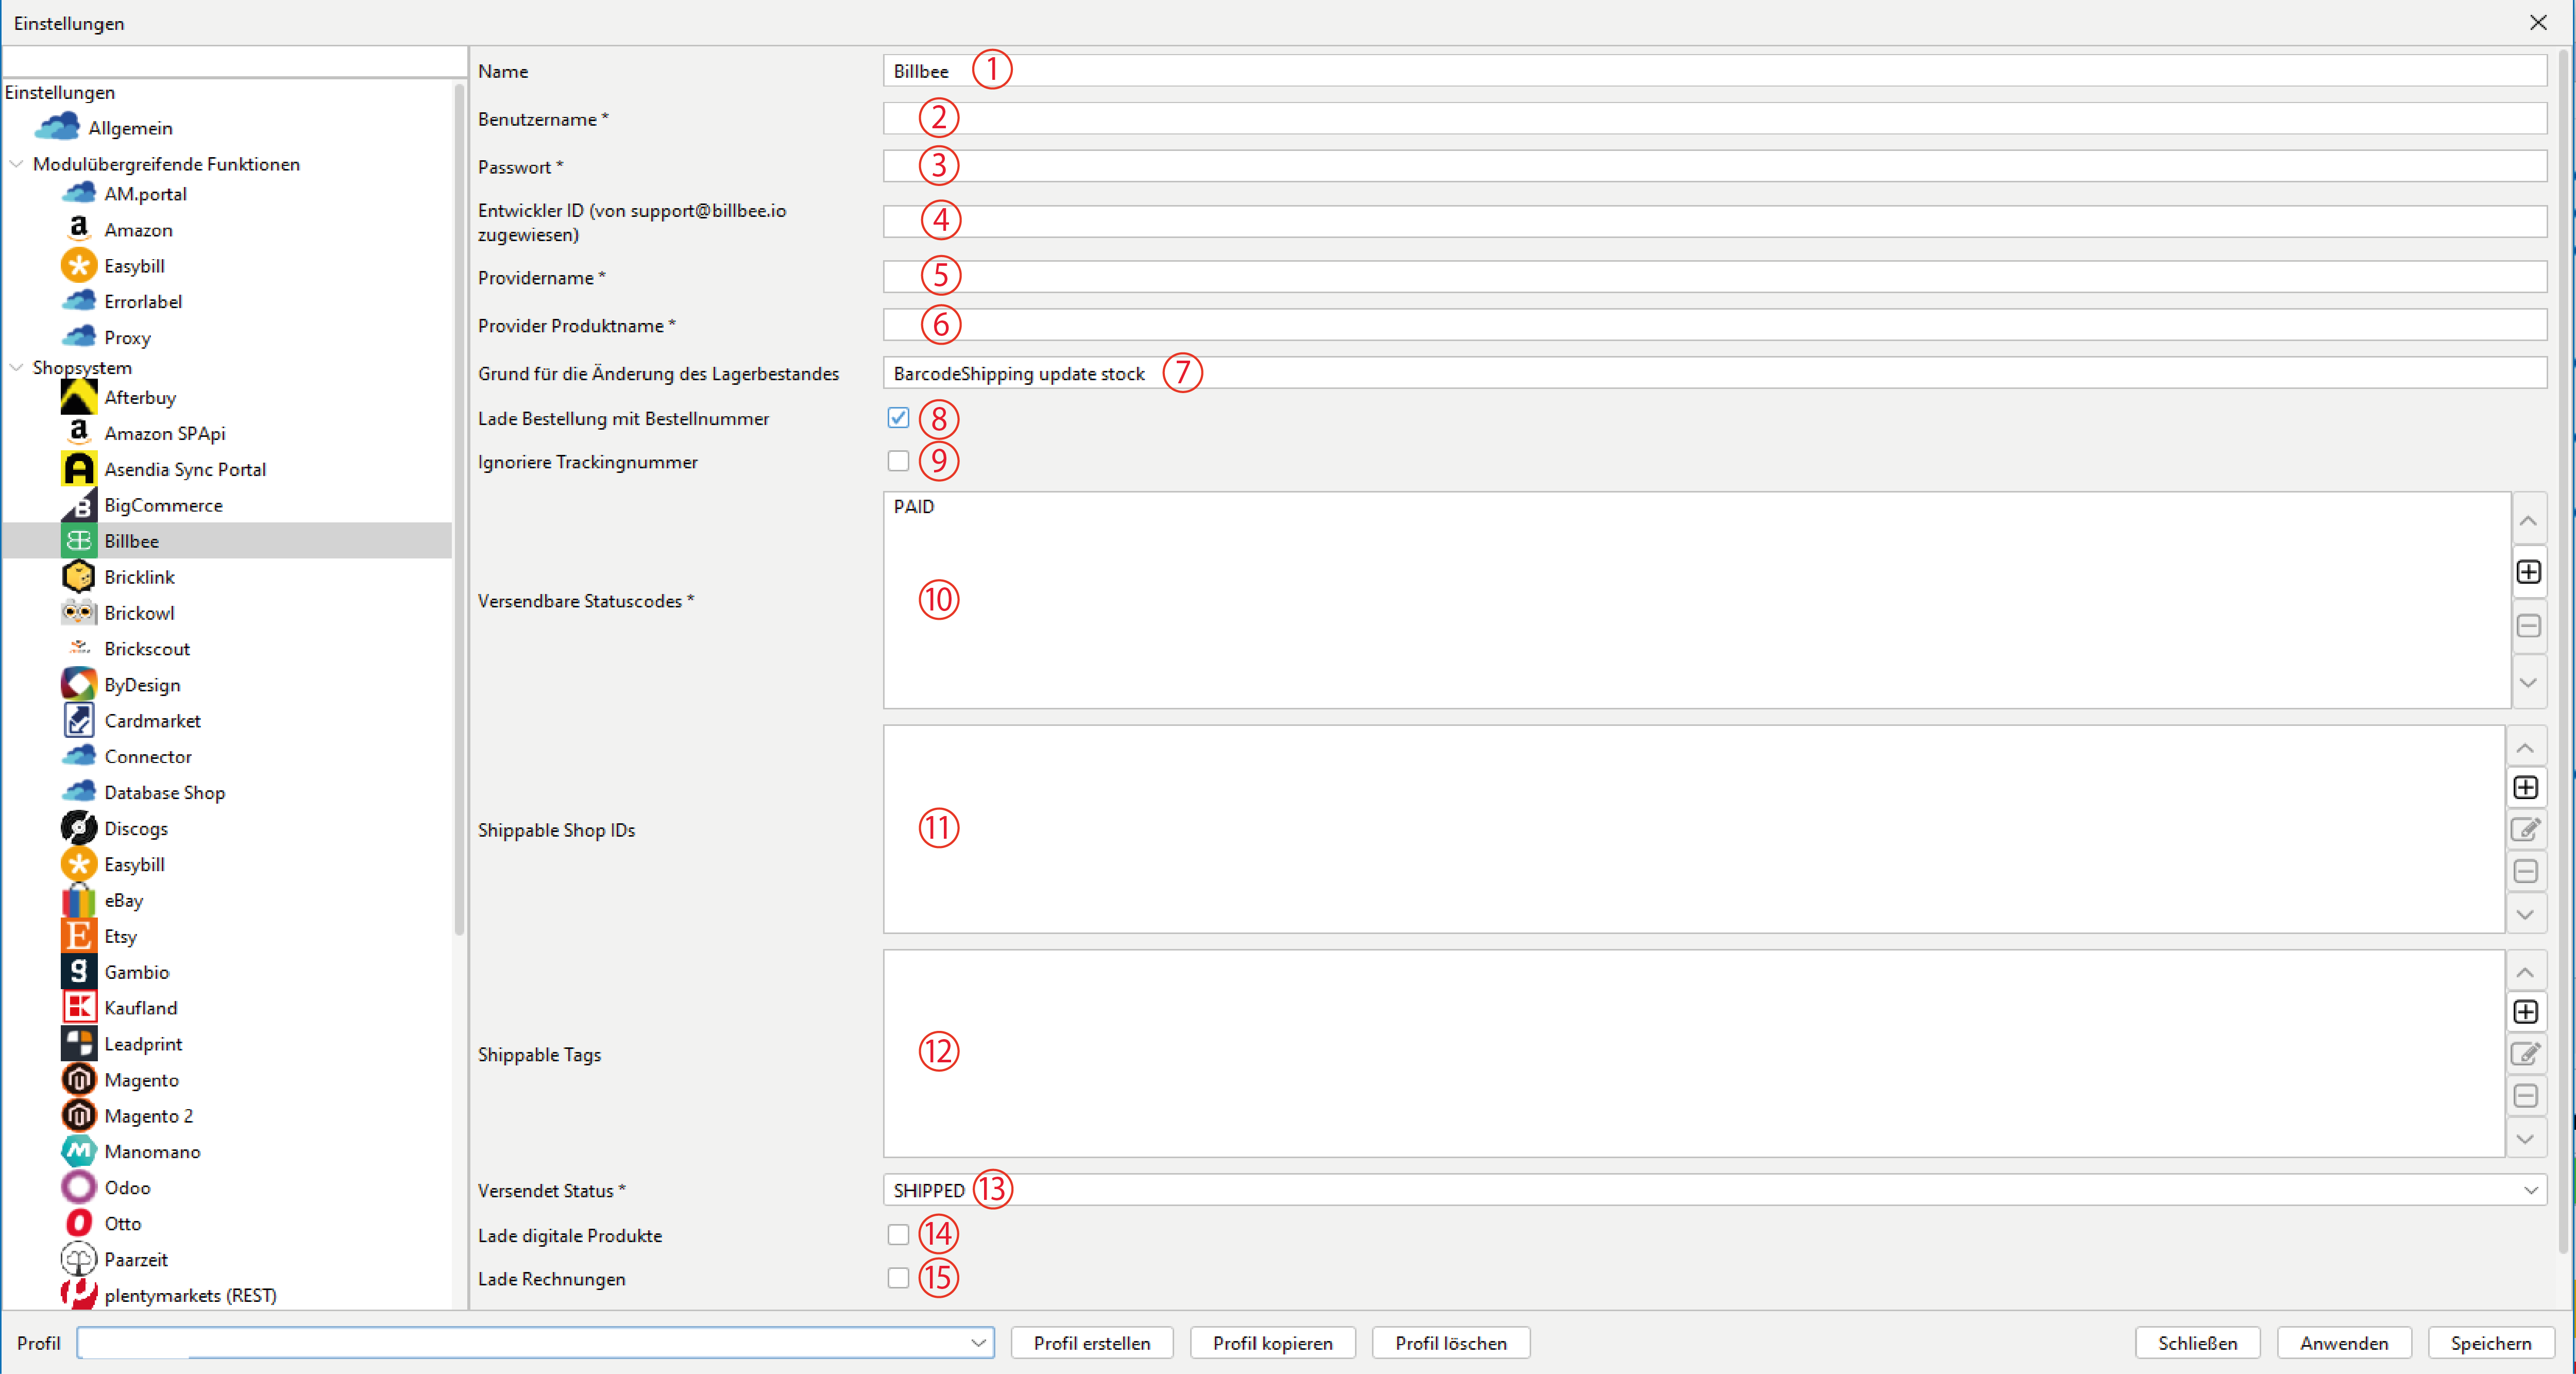Open AM.portal settings entry

[x=145, y=194]
